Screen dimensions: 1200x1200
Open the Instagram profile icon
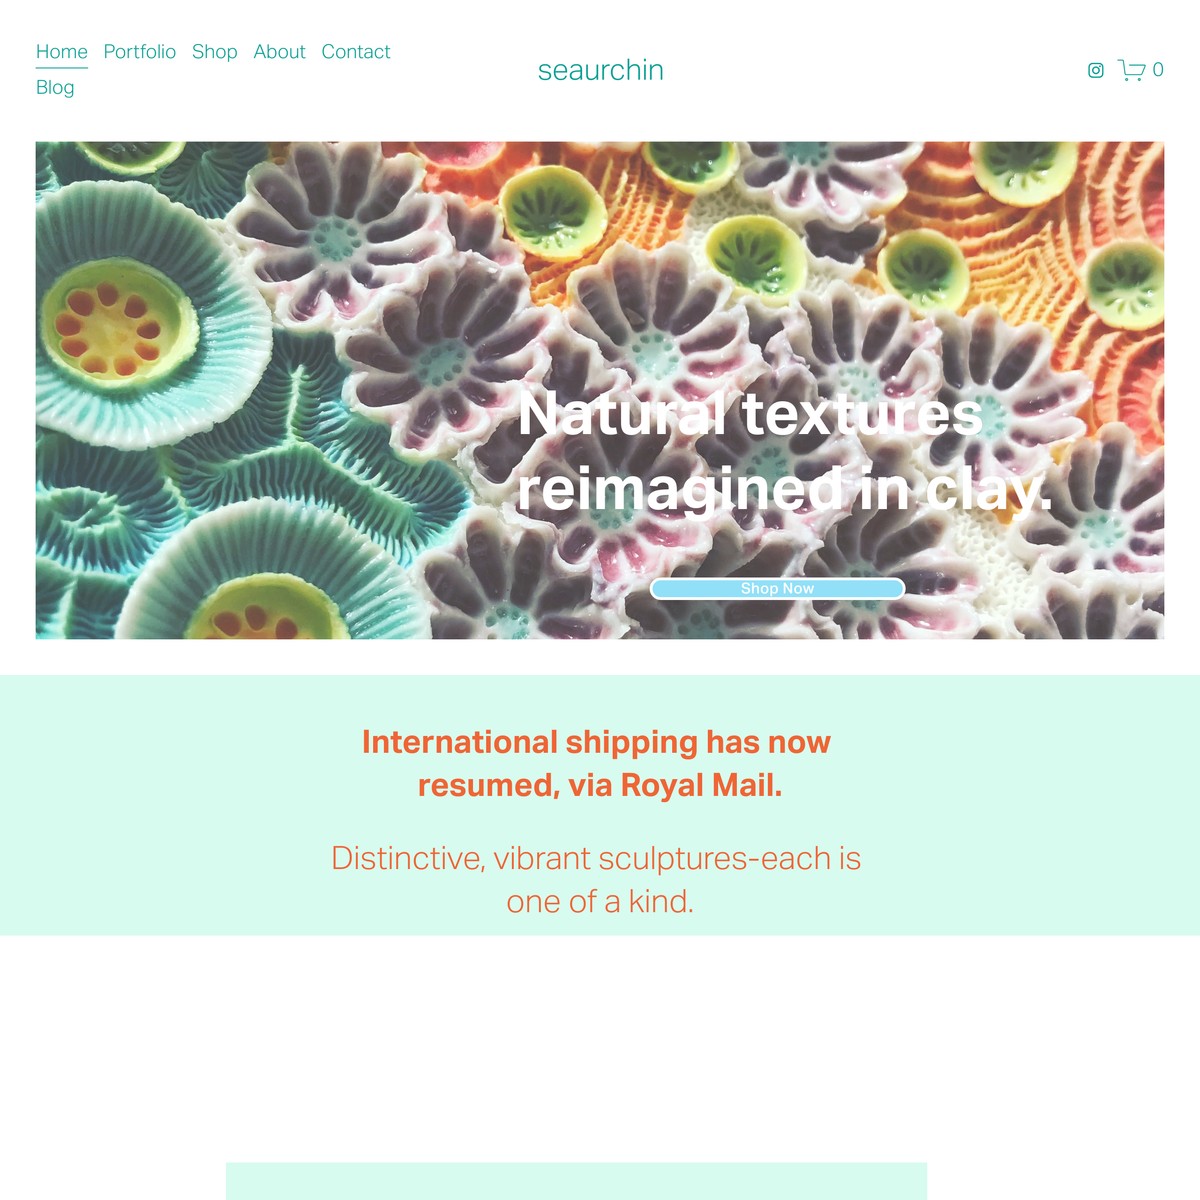pyautogui.click(x=1096, y=70)
